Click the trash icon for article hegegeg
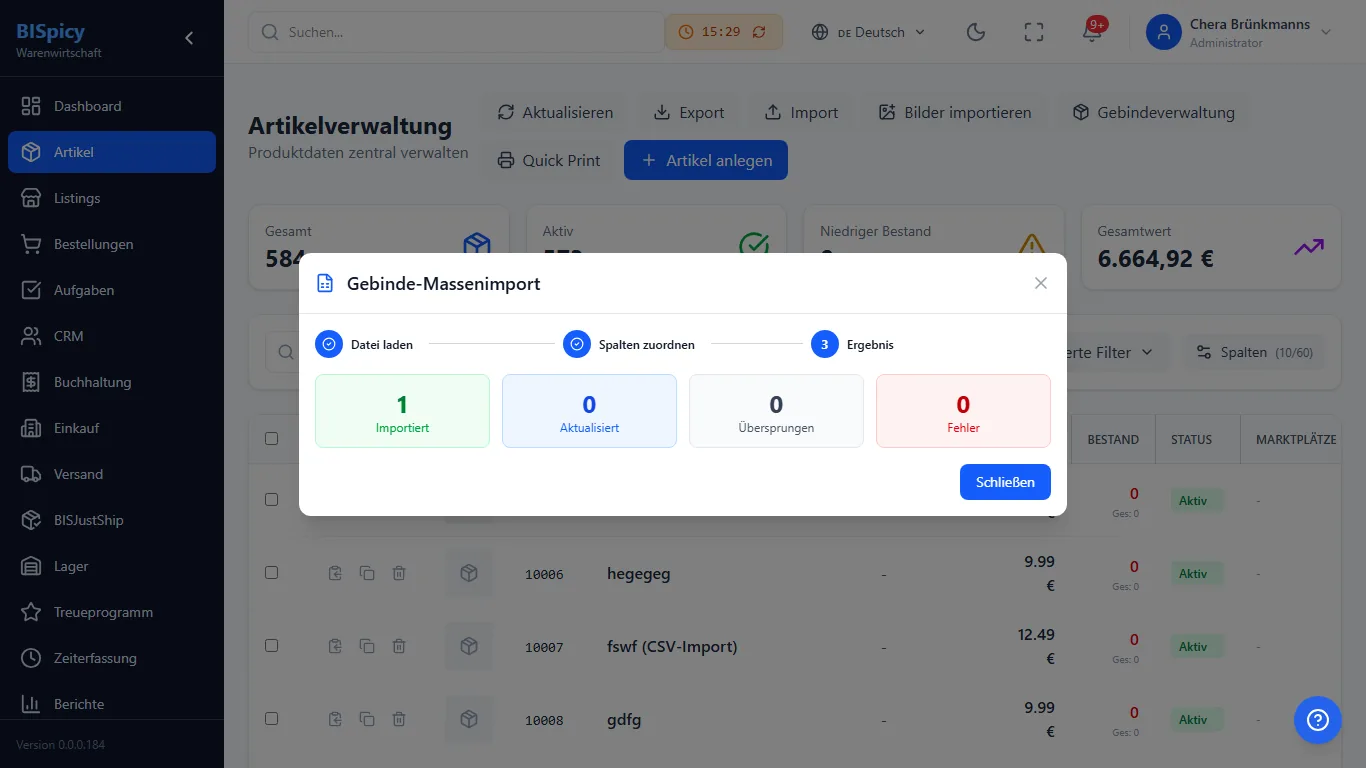The height and width of the screenshot is (768, 1366). [399, 573]
